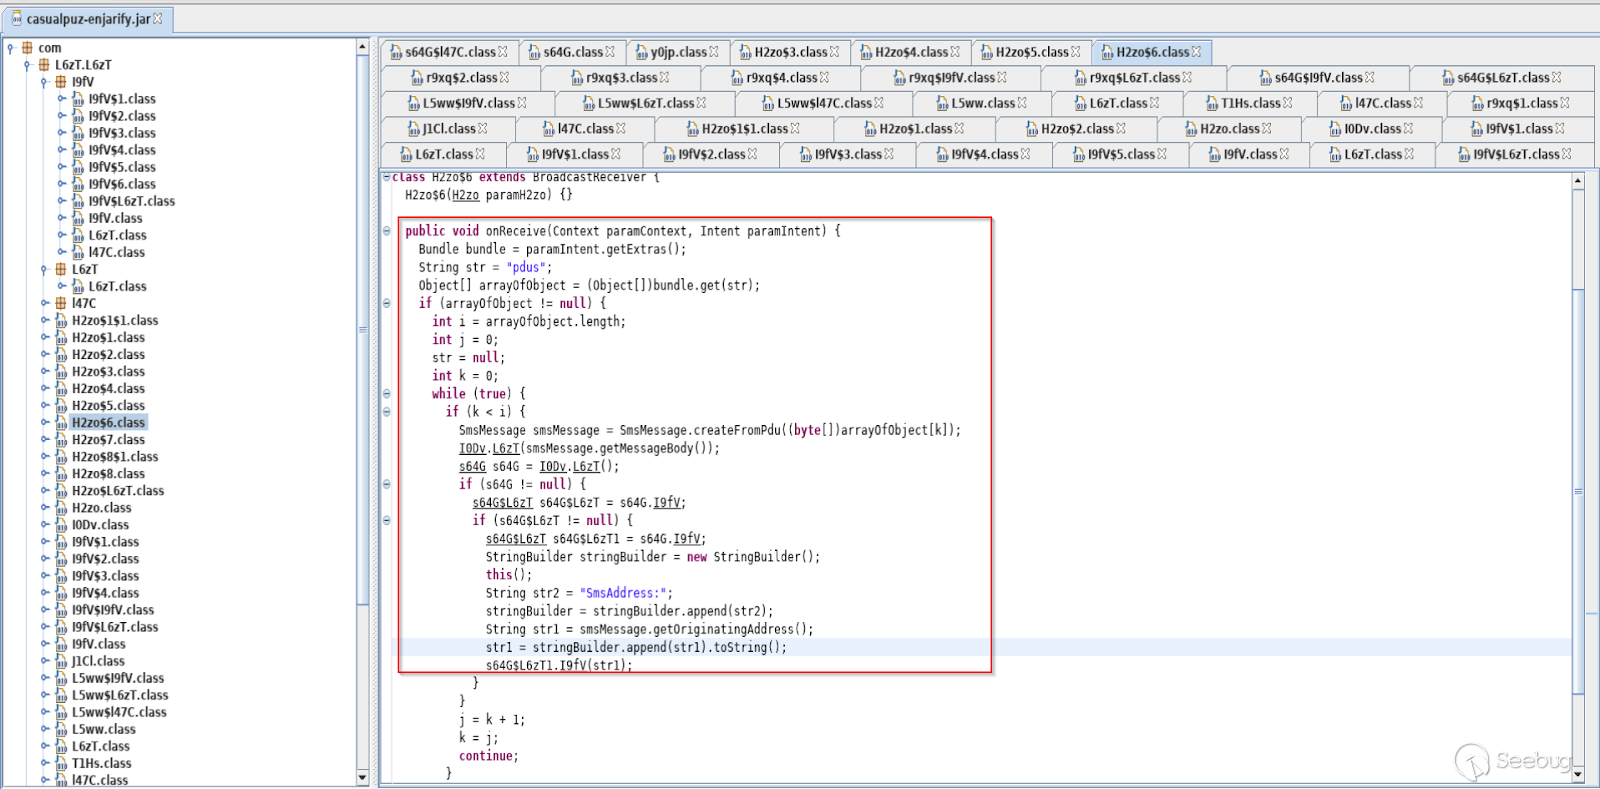1600x789 pixels.
Task: Select J1Cl.class in the file tree
Action: [x=98, y=661]
